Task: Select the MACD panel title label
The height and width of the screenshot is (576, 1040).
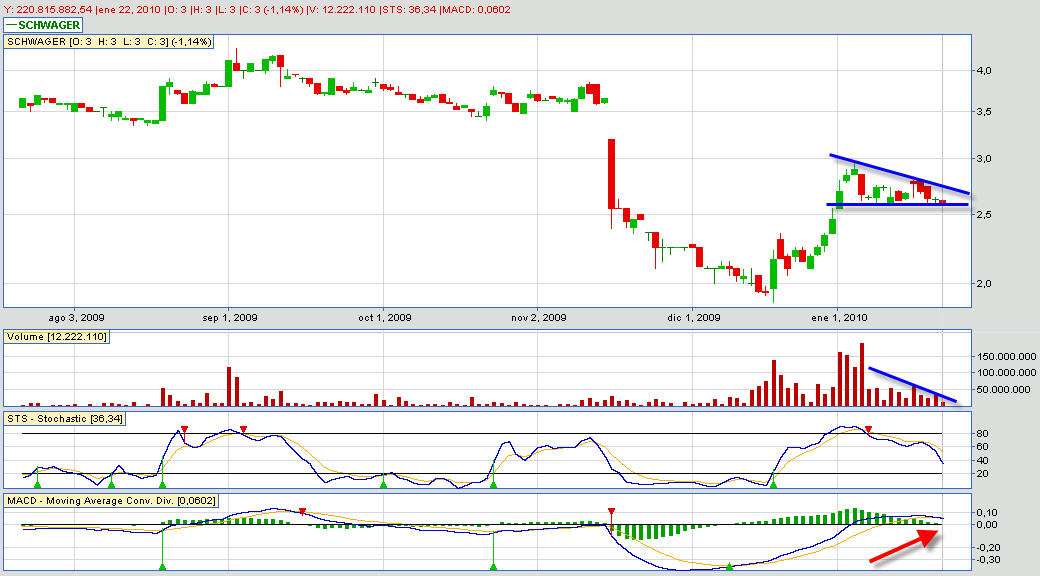Action: pos(112,500)
